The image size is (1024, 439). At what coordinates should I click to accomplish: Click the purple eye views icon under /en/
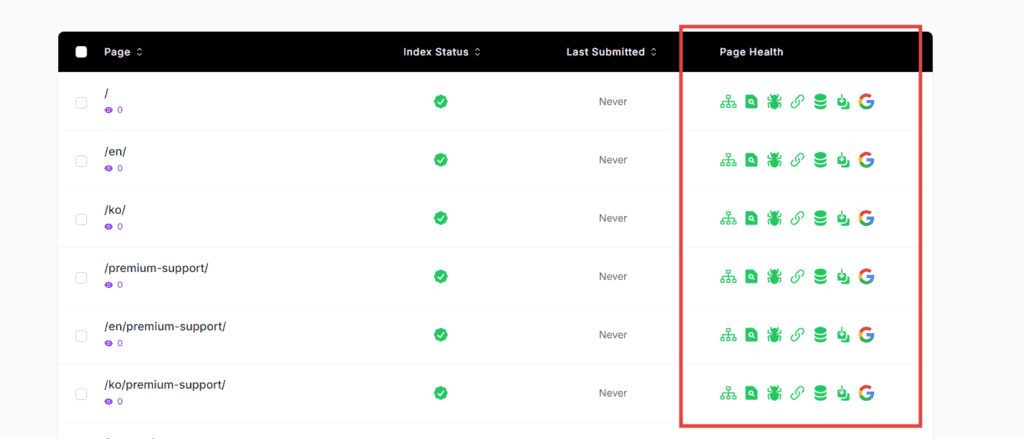pyautogui.click(x=108, y=169)
